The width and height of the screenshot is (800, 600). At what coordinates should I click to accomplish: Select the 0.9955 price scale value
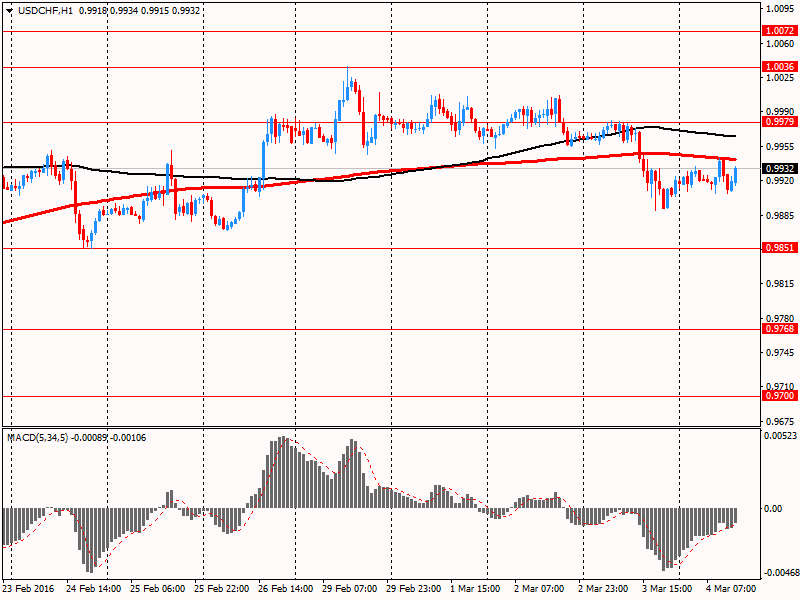(781, 147)
